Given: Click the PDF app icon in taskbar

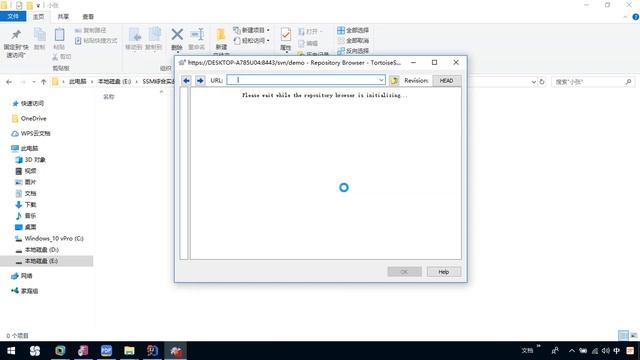Looking at the screenshot, I should point(106,351).
